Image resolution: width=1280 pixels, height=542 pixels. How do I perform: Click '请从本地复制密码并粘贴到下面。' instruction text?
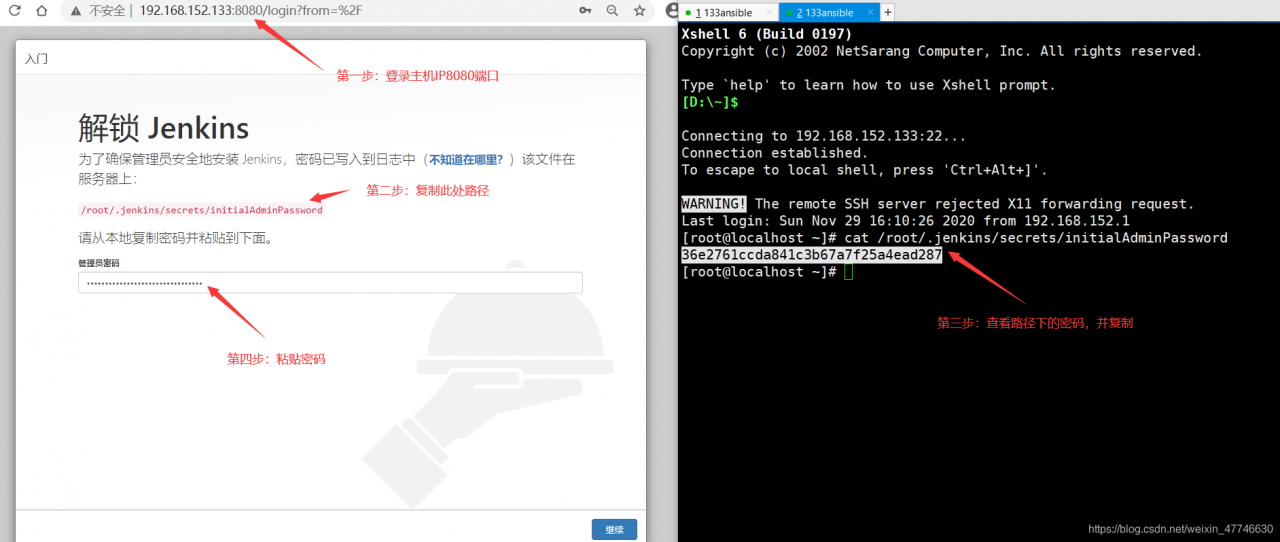176,239
